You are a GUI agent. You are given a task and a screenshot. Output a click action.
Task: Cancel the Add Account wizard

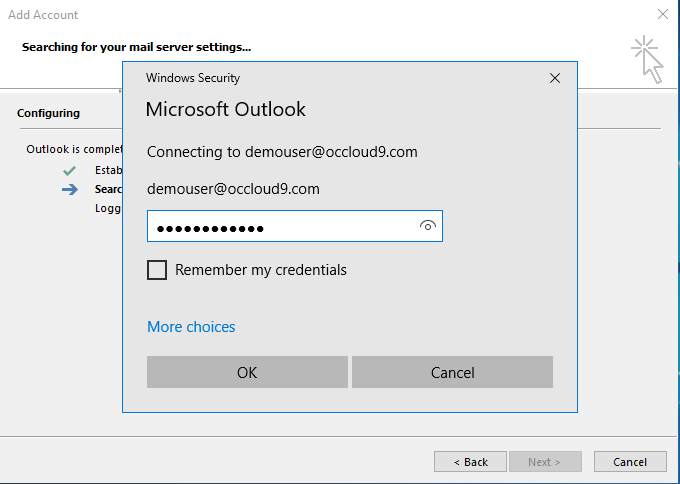[x=630, y=462]
